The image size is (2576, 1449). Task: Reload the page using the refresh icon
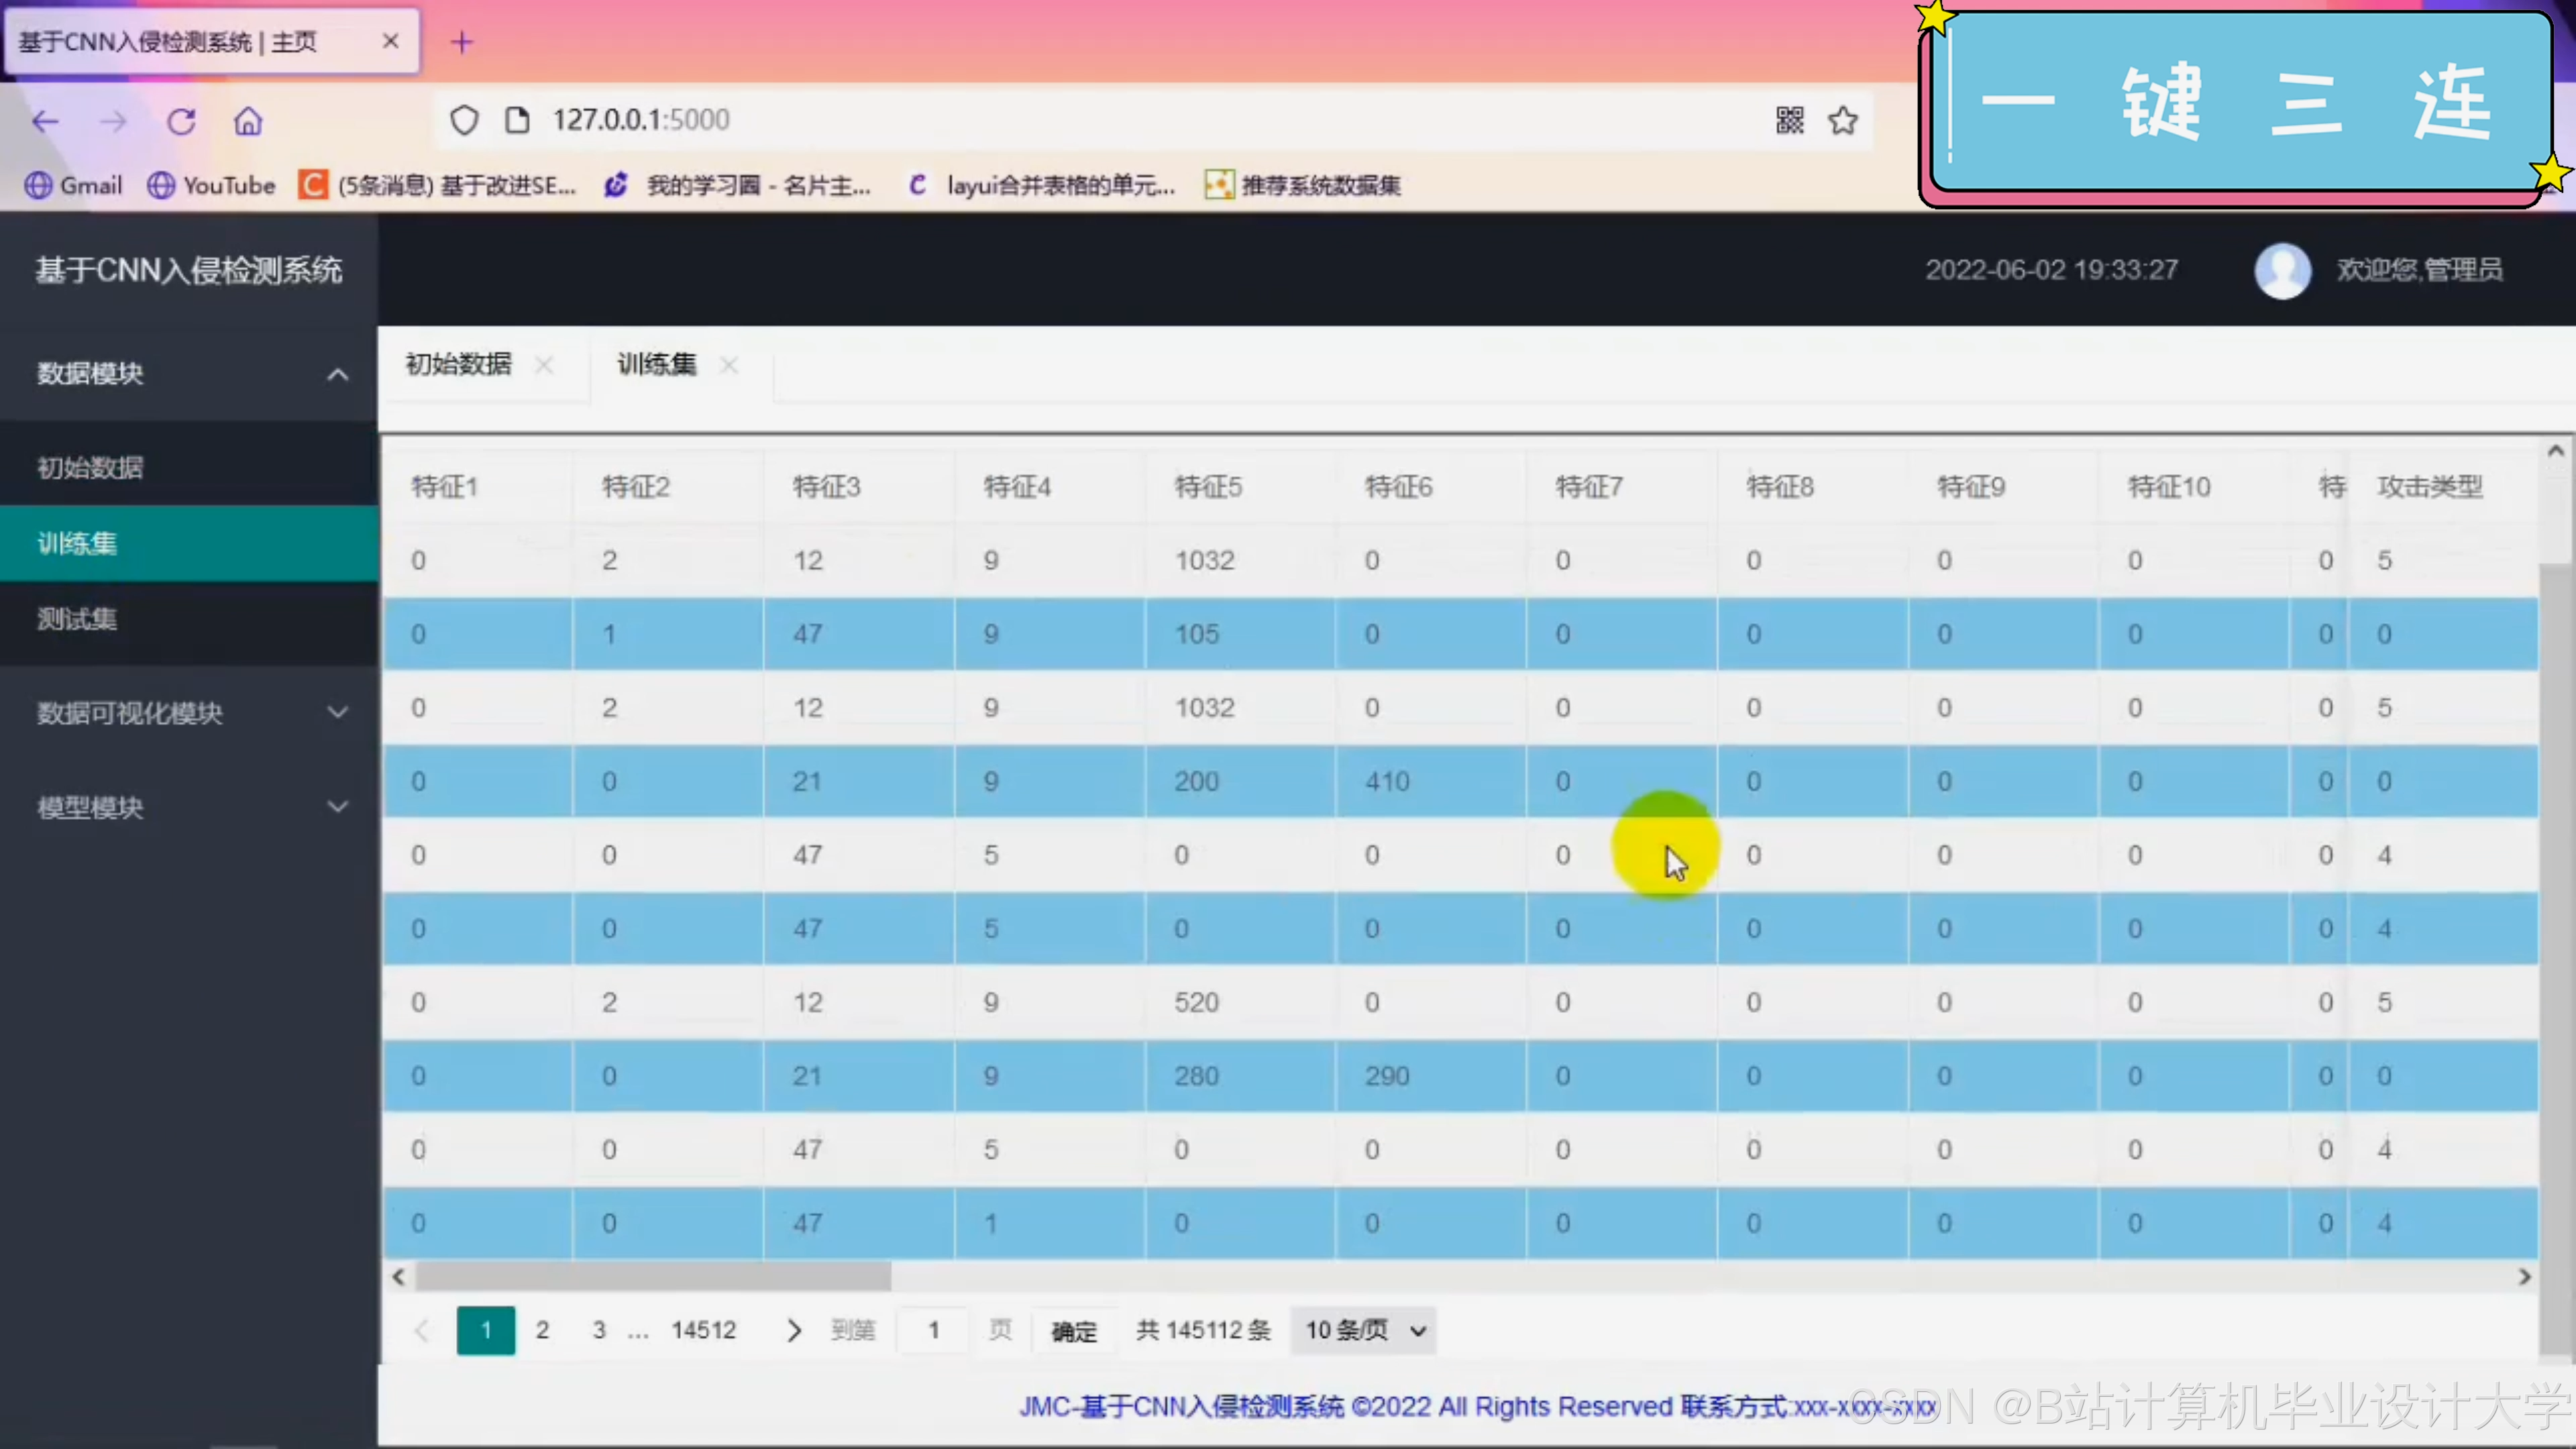[180, 121]
